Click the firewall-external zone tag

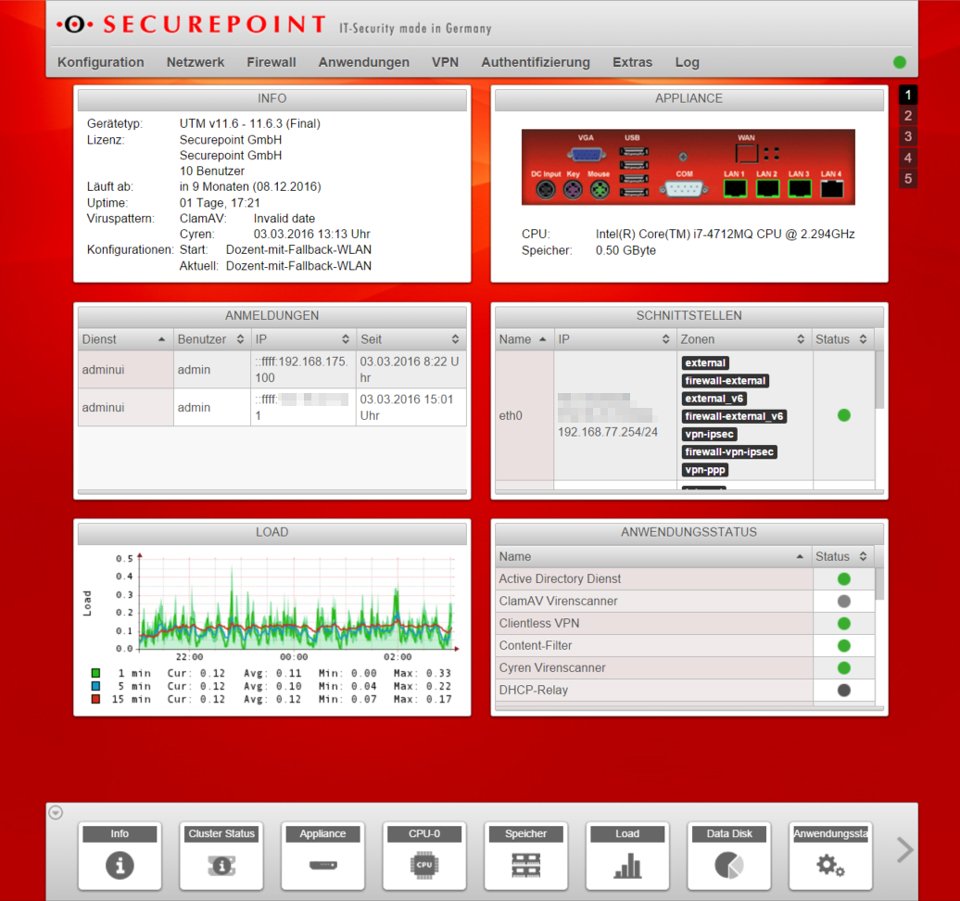tap(725, 381)
